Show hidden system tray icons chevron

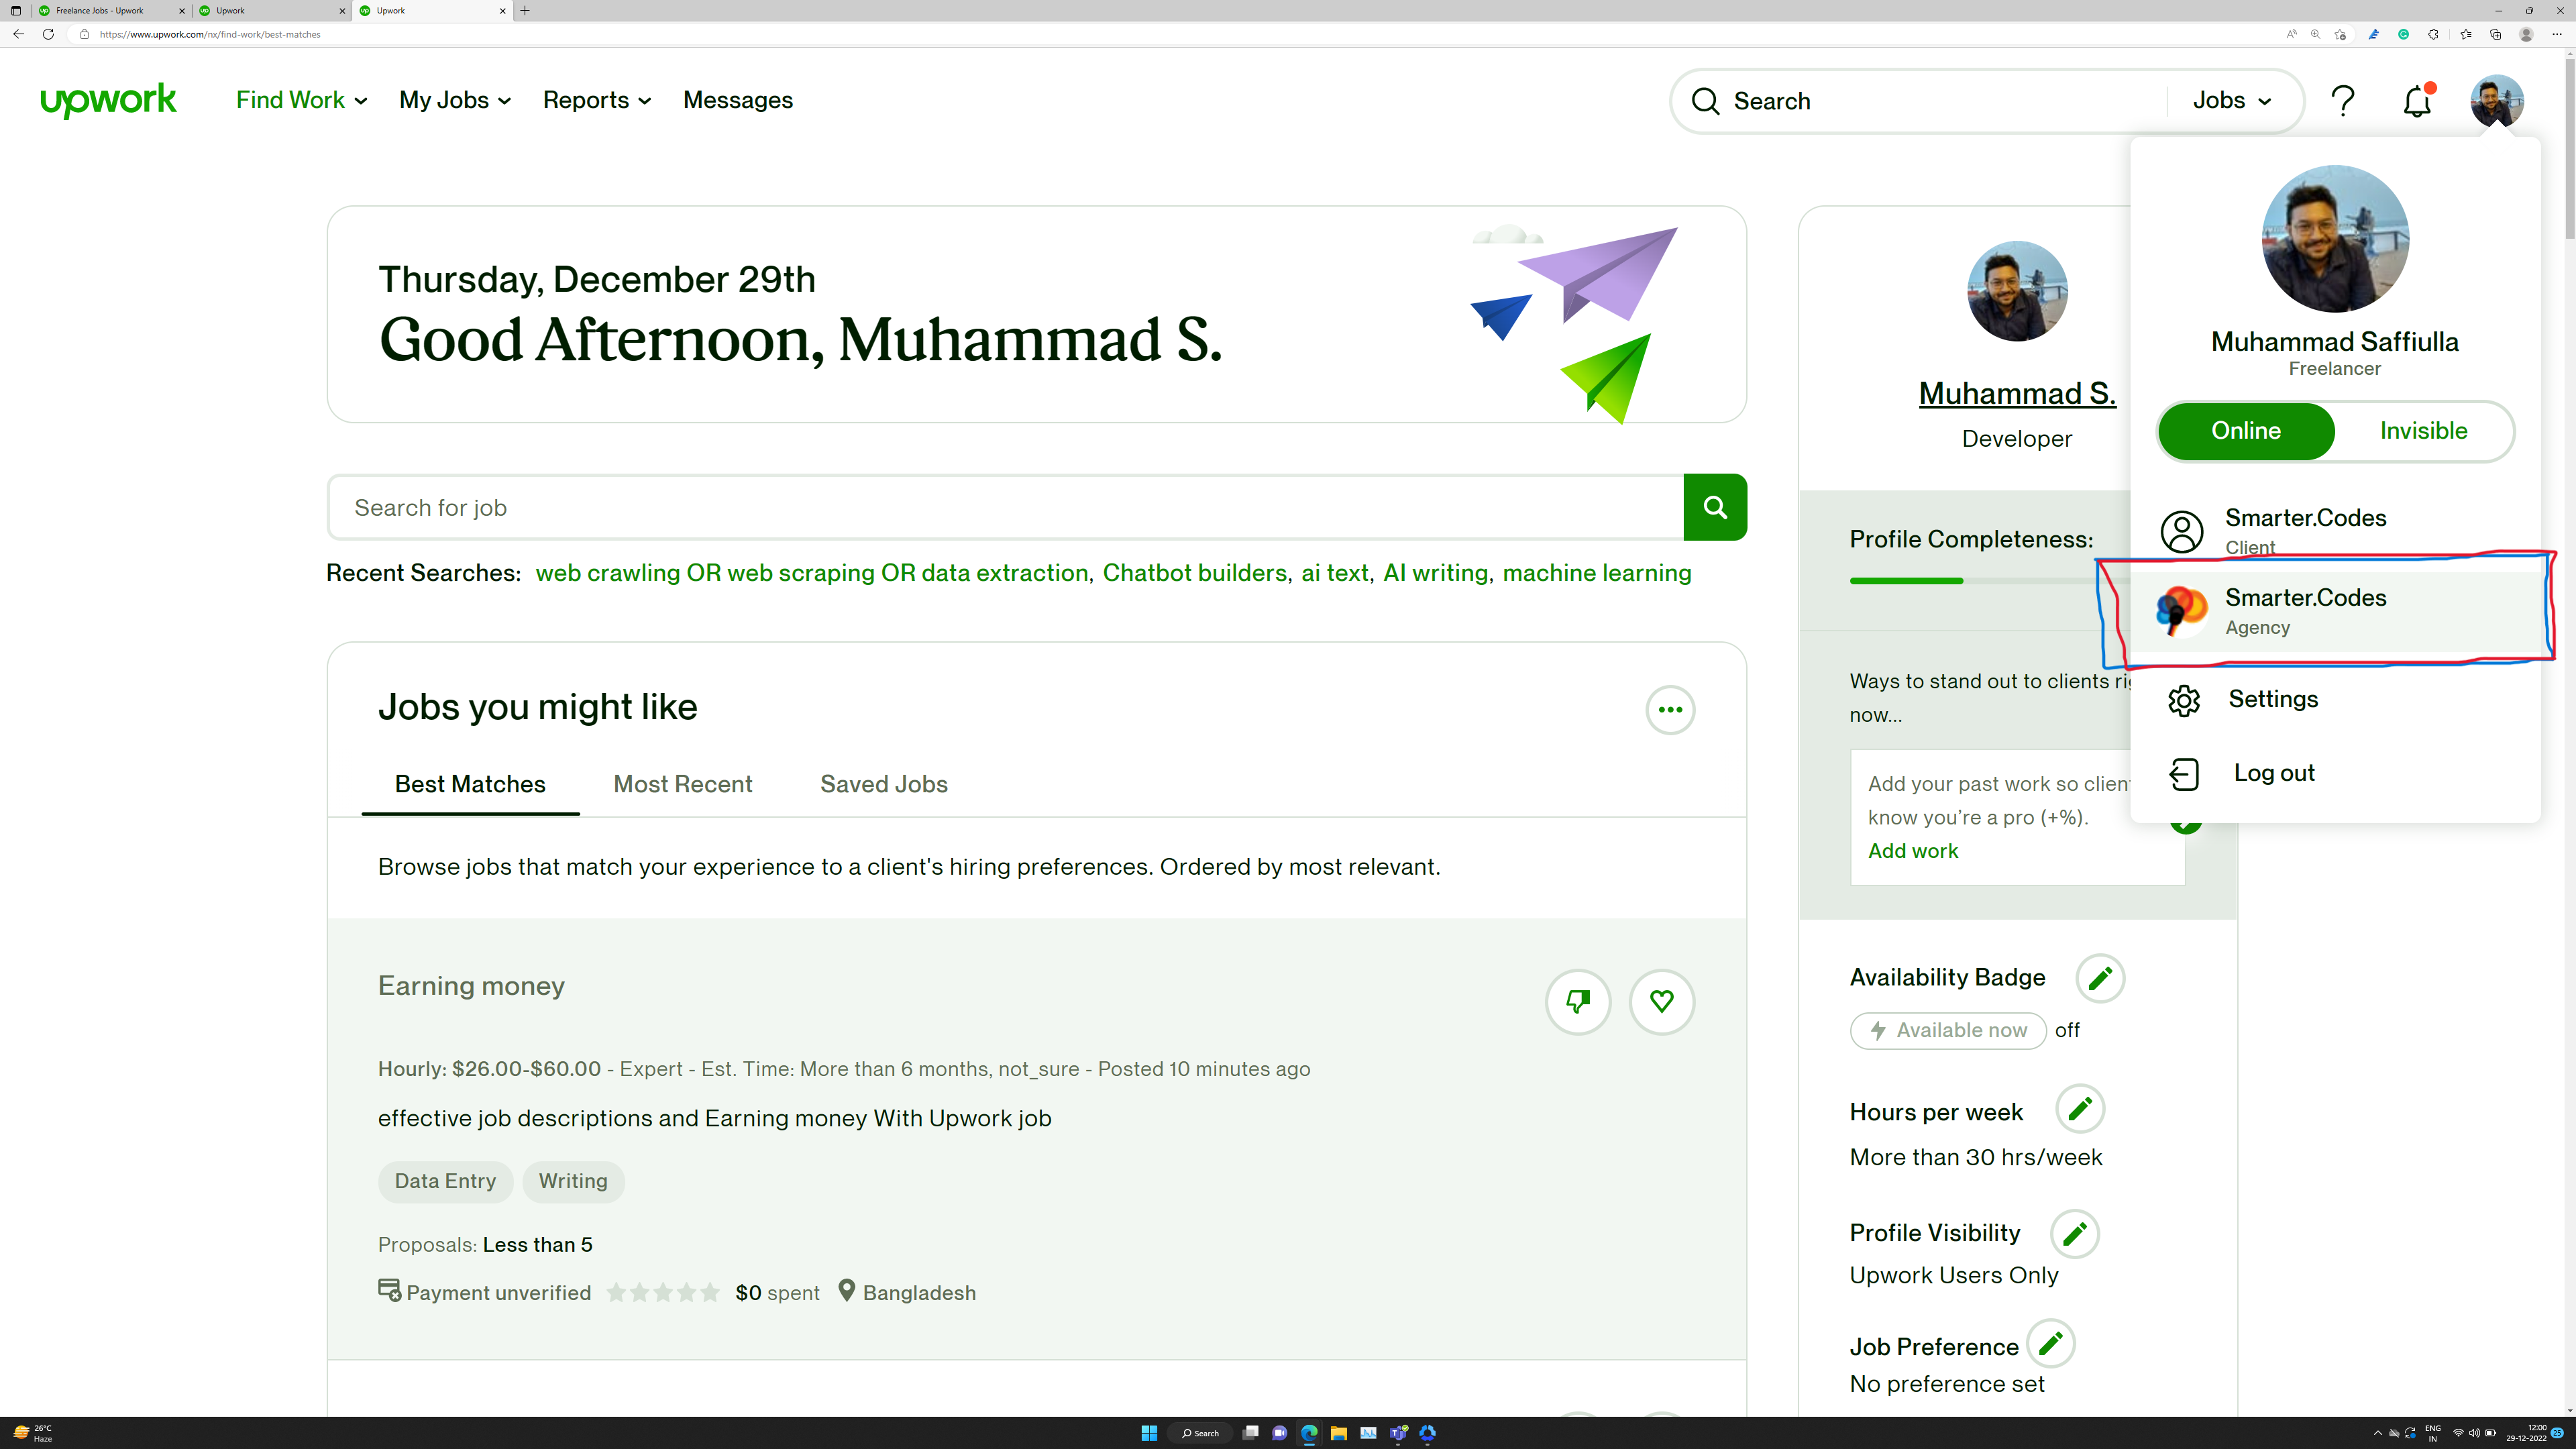(x=2378, y=1433)
